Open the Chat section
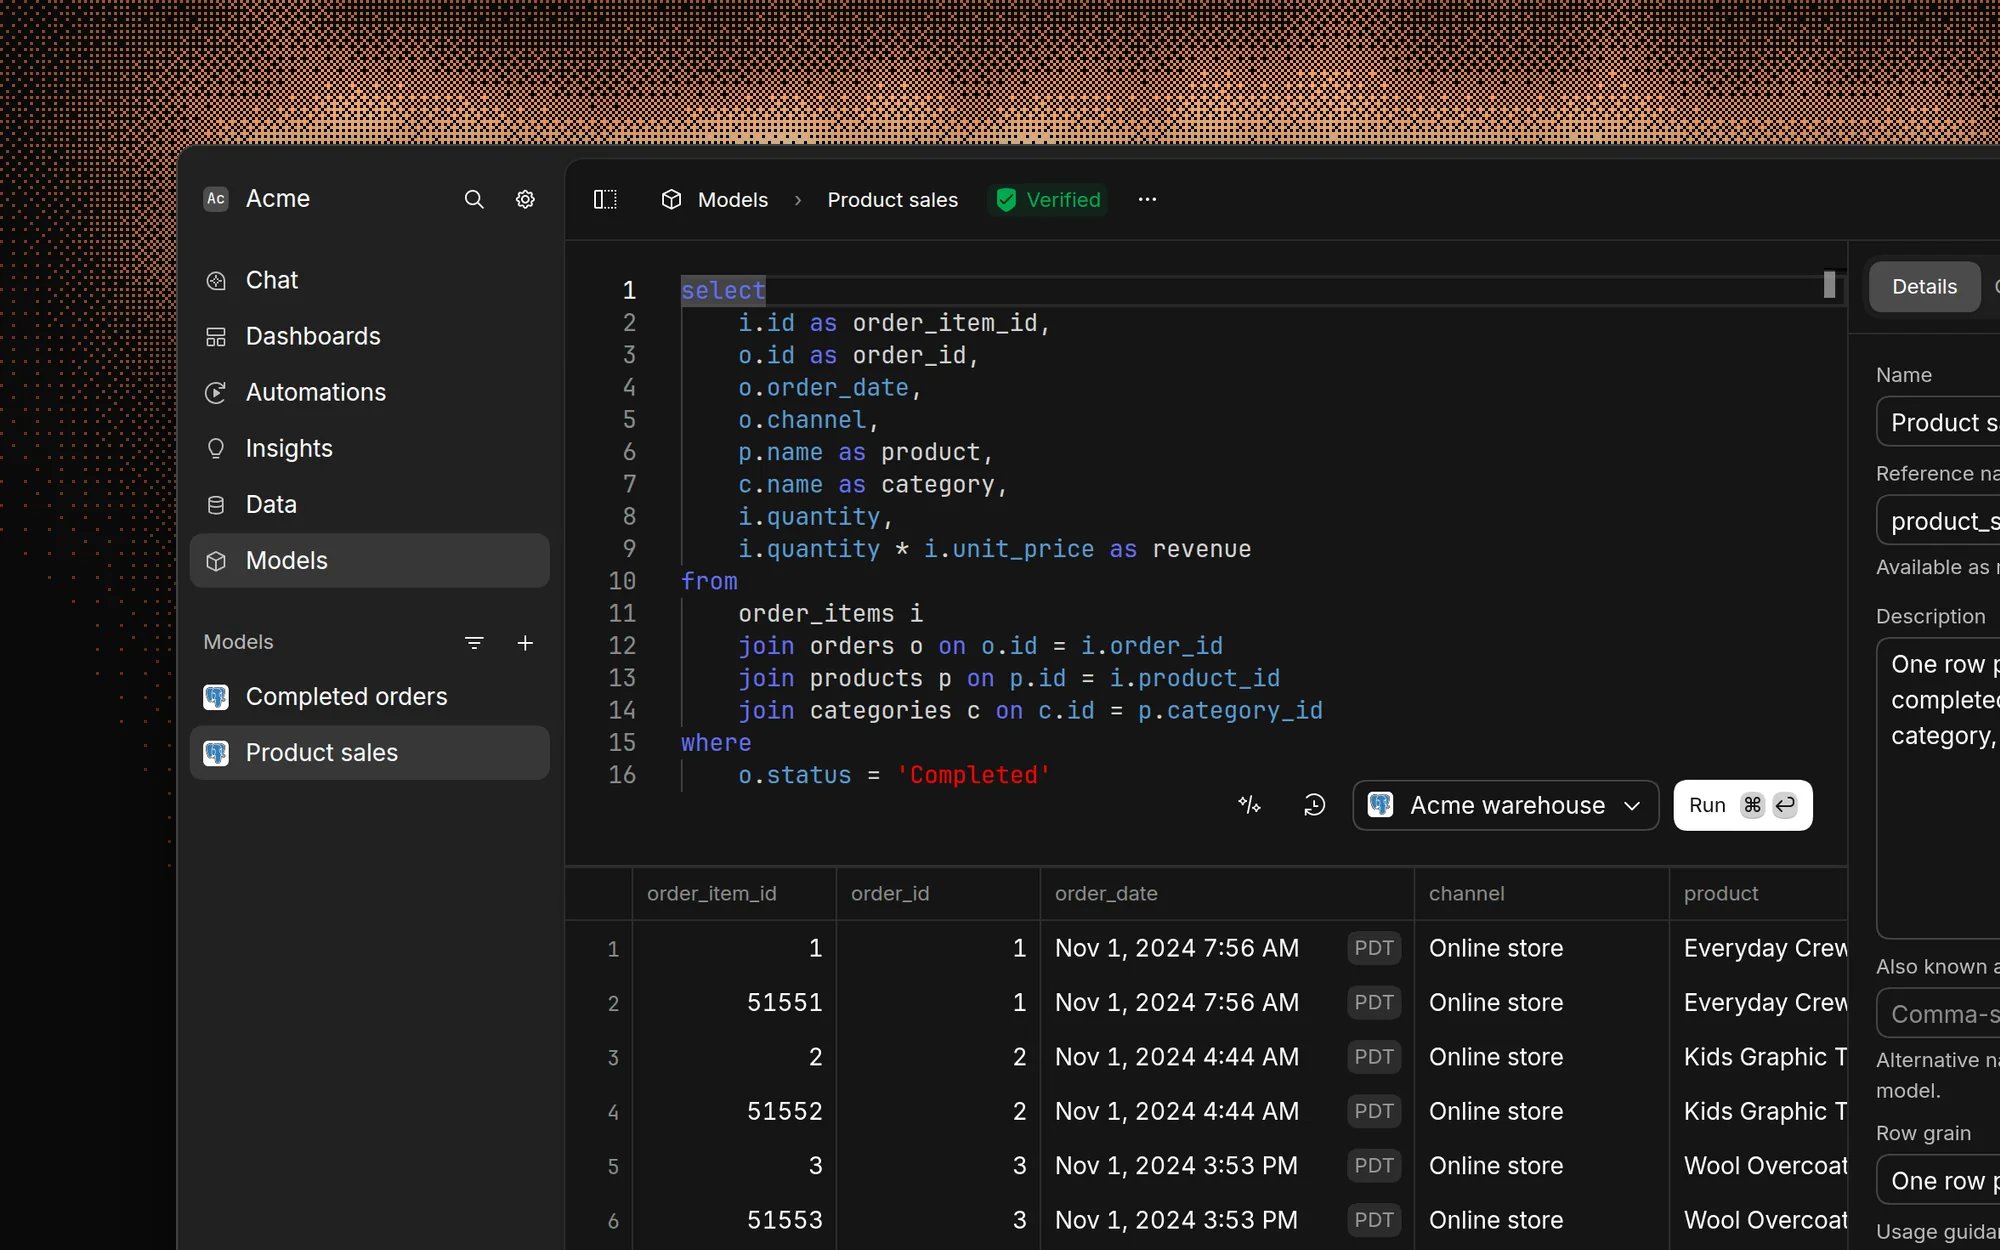Image resolution: width=2000 pixels, height=1250 pixels. tap(369, 280)
